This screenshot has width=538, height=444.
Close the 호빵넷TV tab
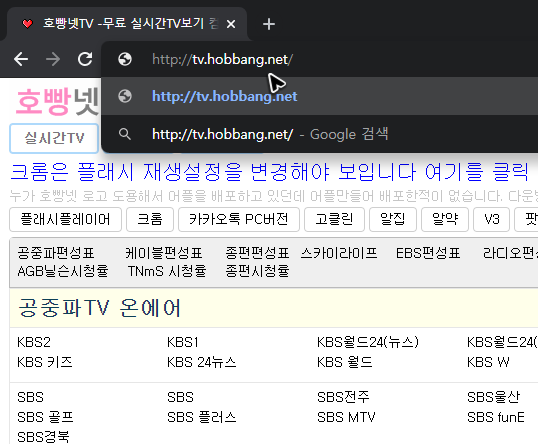tap(231, 24)
